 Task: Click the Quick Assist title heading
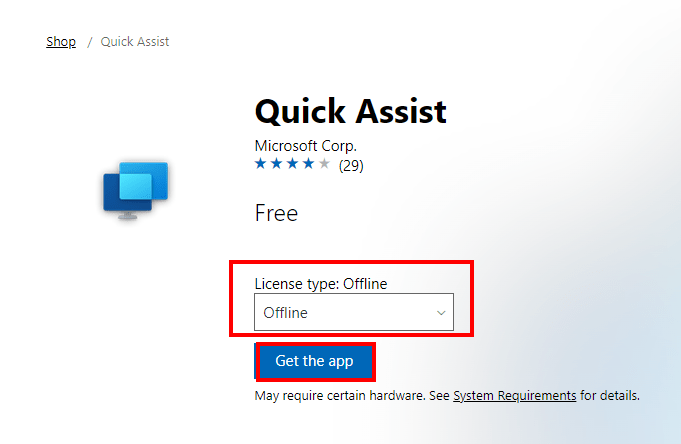[x=350, y=110]
